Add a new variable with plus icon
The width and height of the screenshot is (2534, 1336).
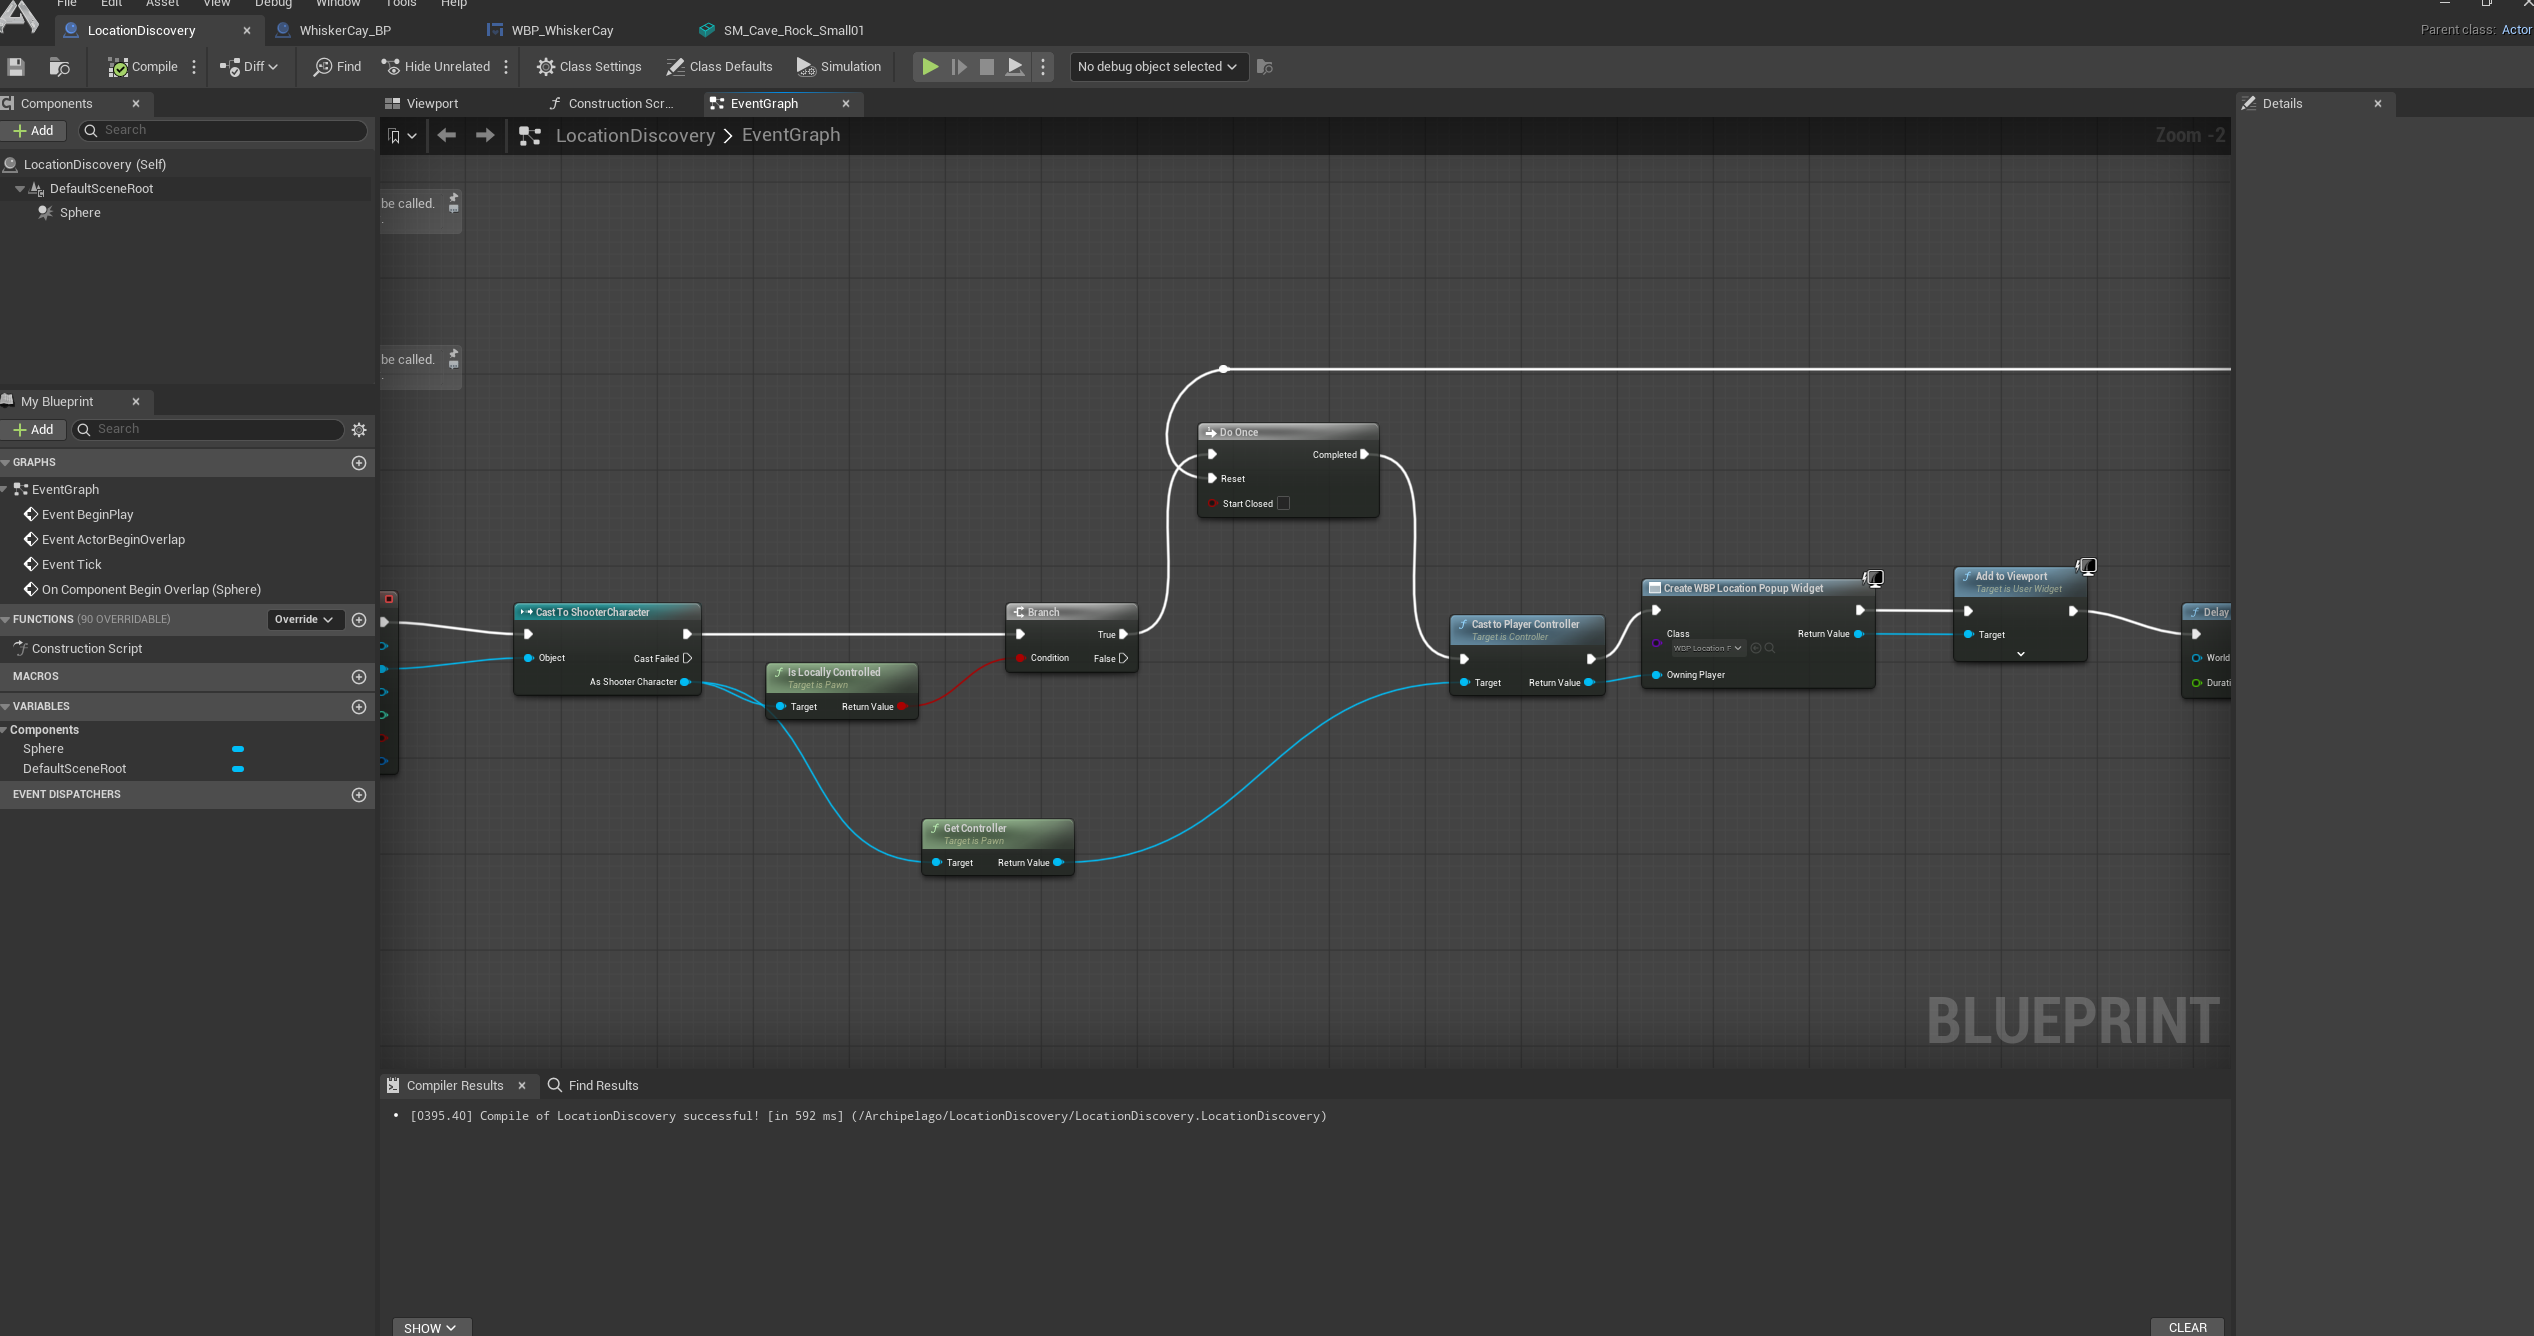359,707
